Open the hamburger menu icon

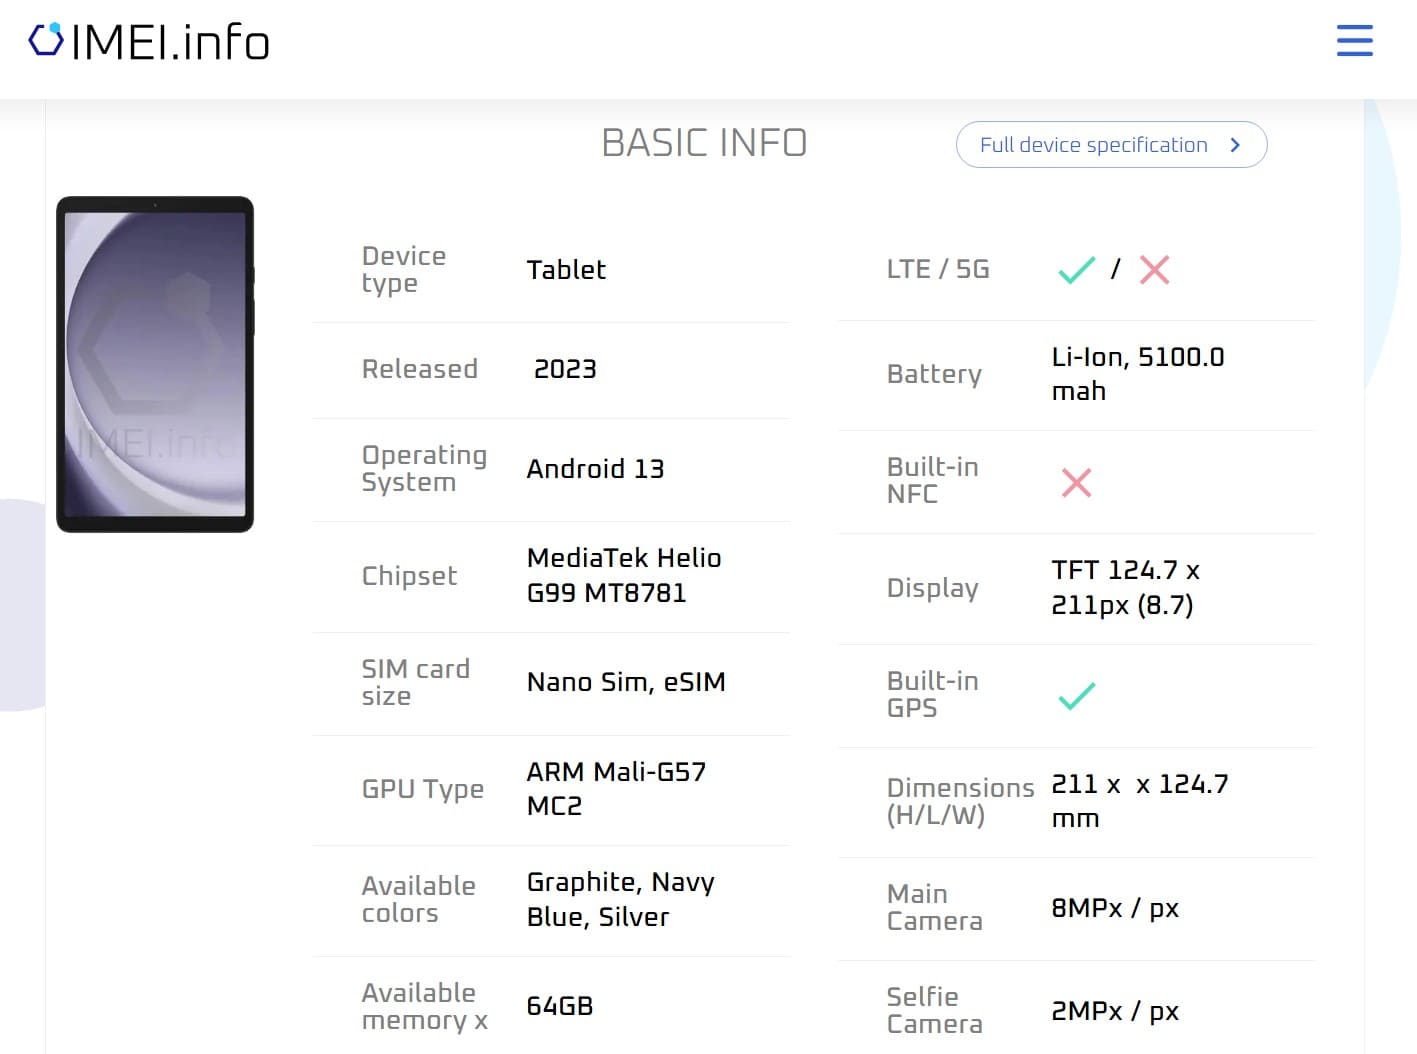pos(1354,40)
